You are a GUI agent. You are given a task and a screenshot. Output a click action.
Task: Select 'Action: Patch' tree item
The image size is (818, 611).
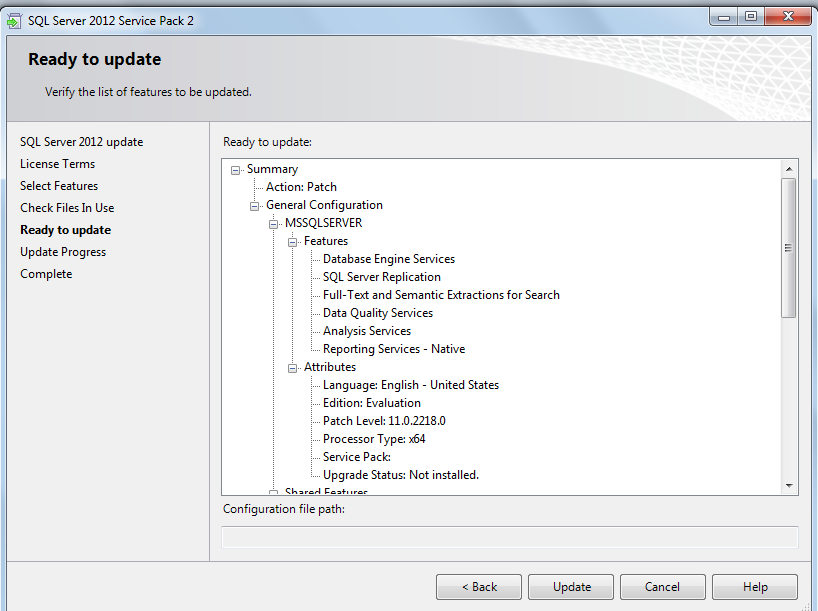pos(301,187)
